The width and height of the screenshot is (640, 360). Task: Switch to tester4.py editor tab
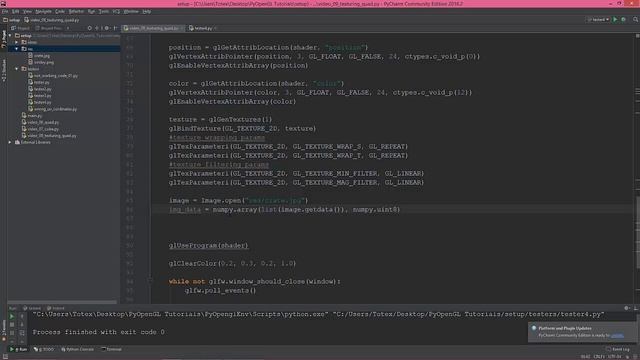coord(203,28)
